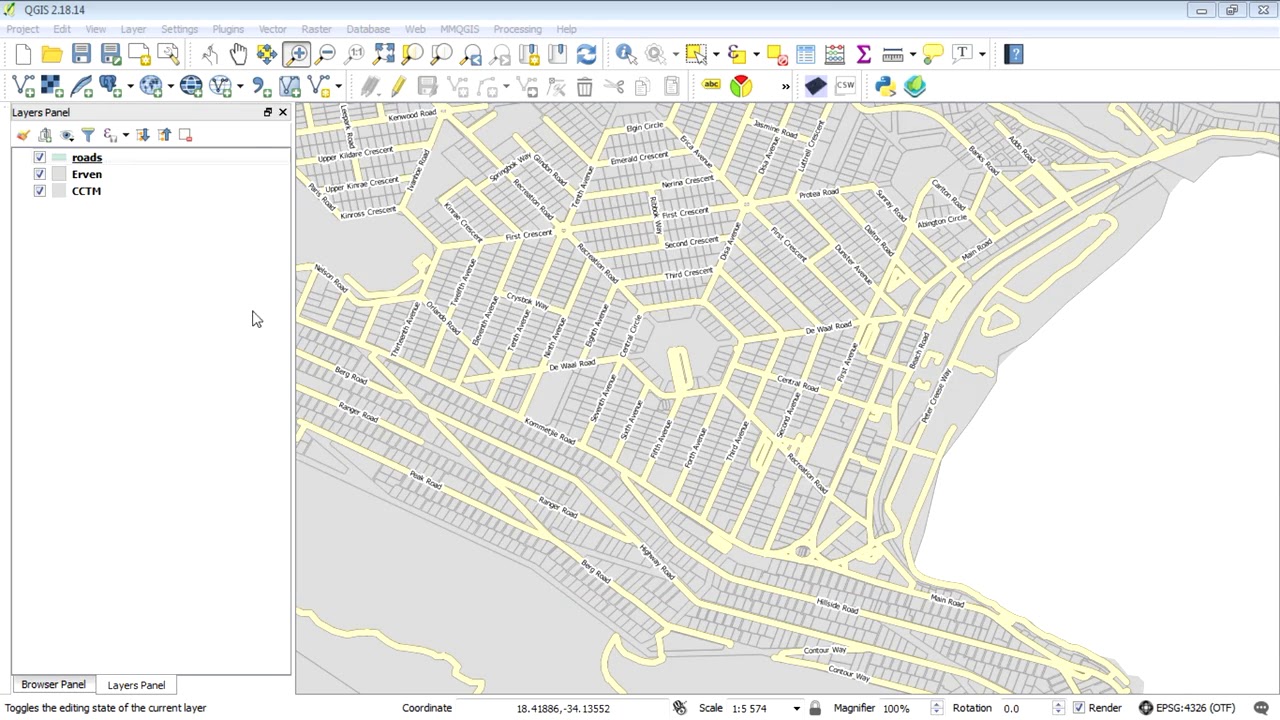The width and height of the screenshot is (1280, 720).
Task: Uncheck the roads layer visibility checkbox
Action: 40,157
